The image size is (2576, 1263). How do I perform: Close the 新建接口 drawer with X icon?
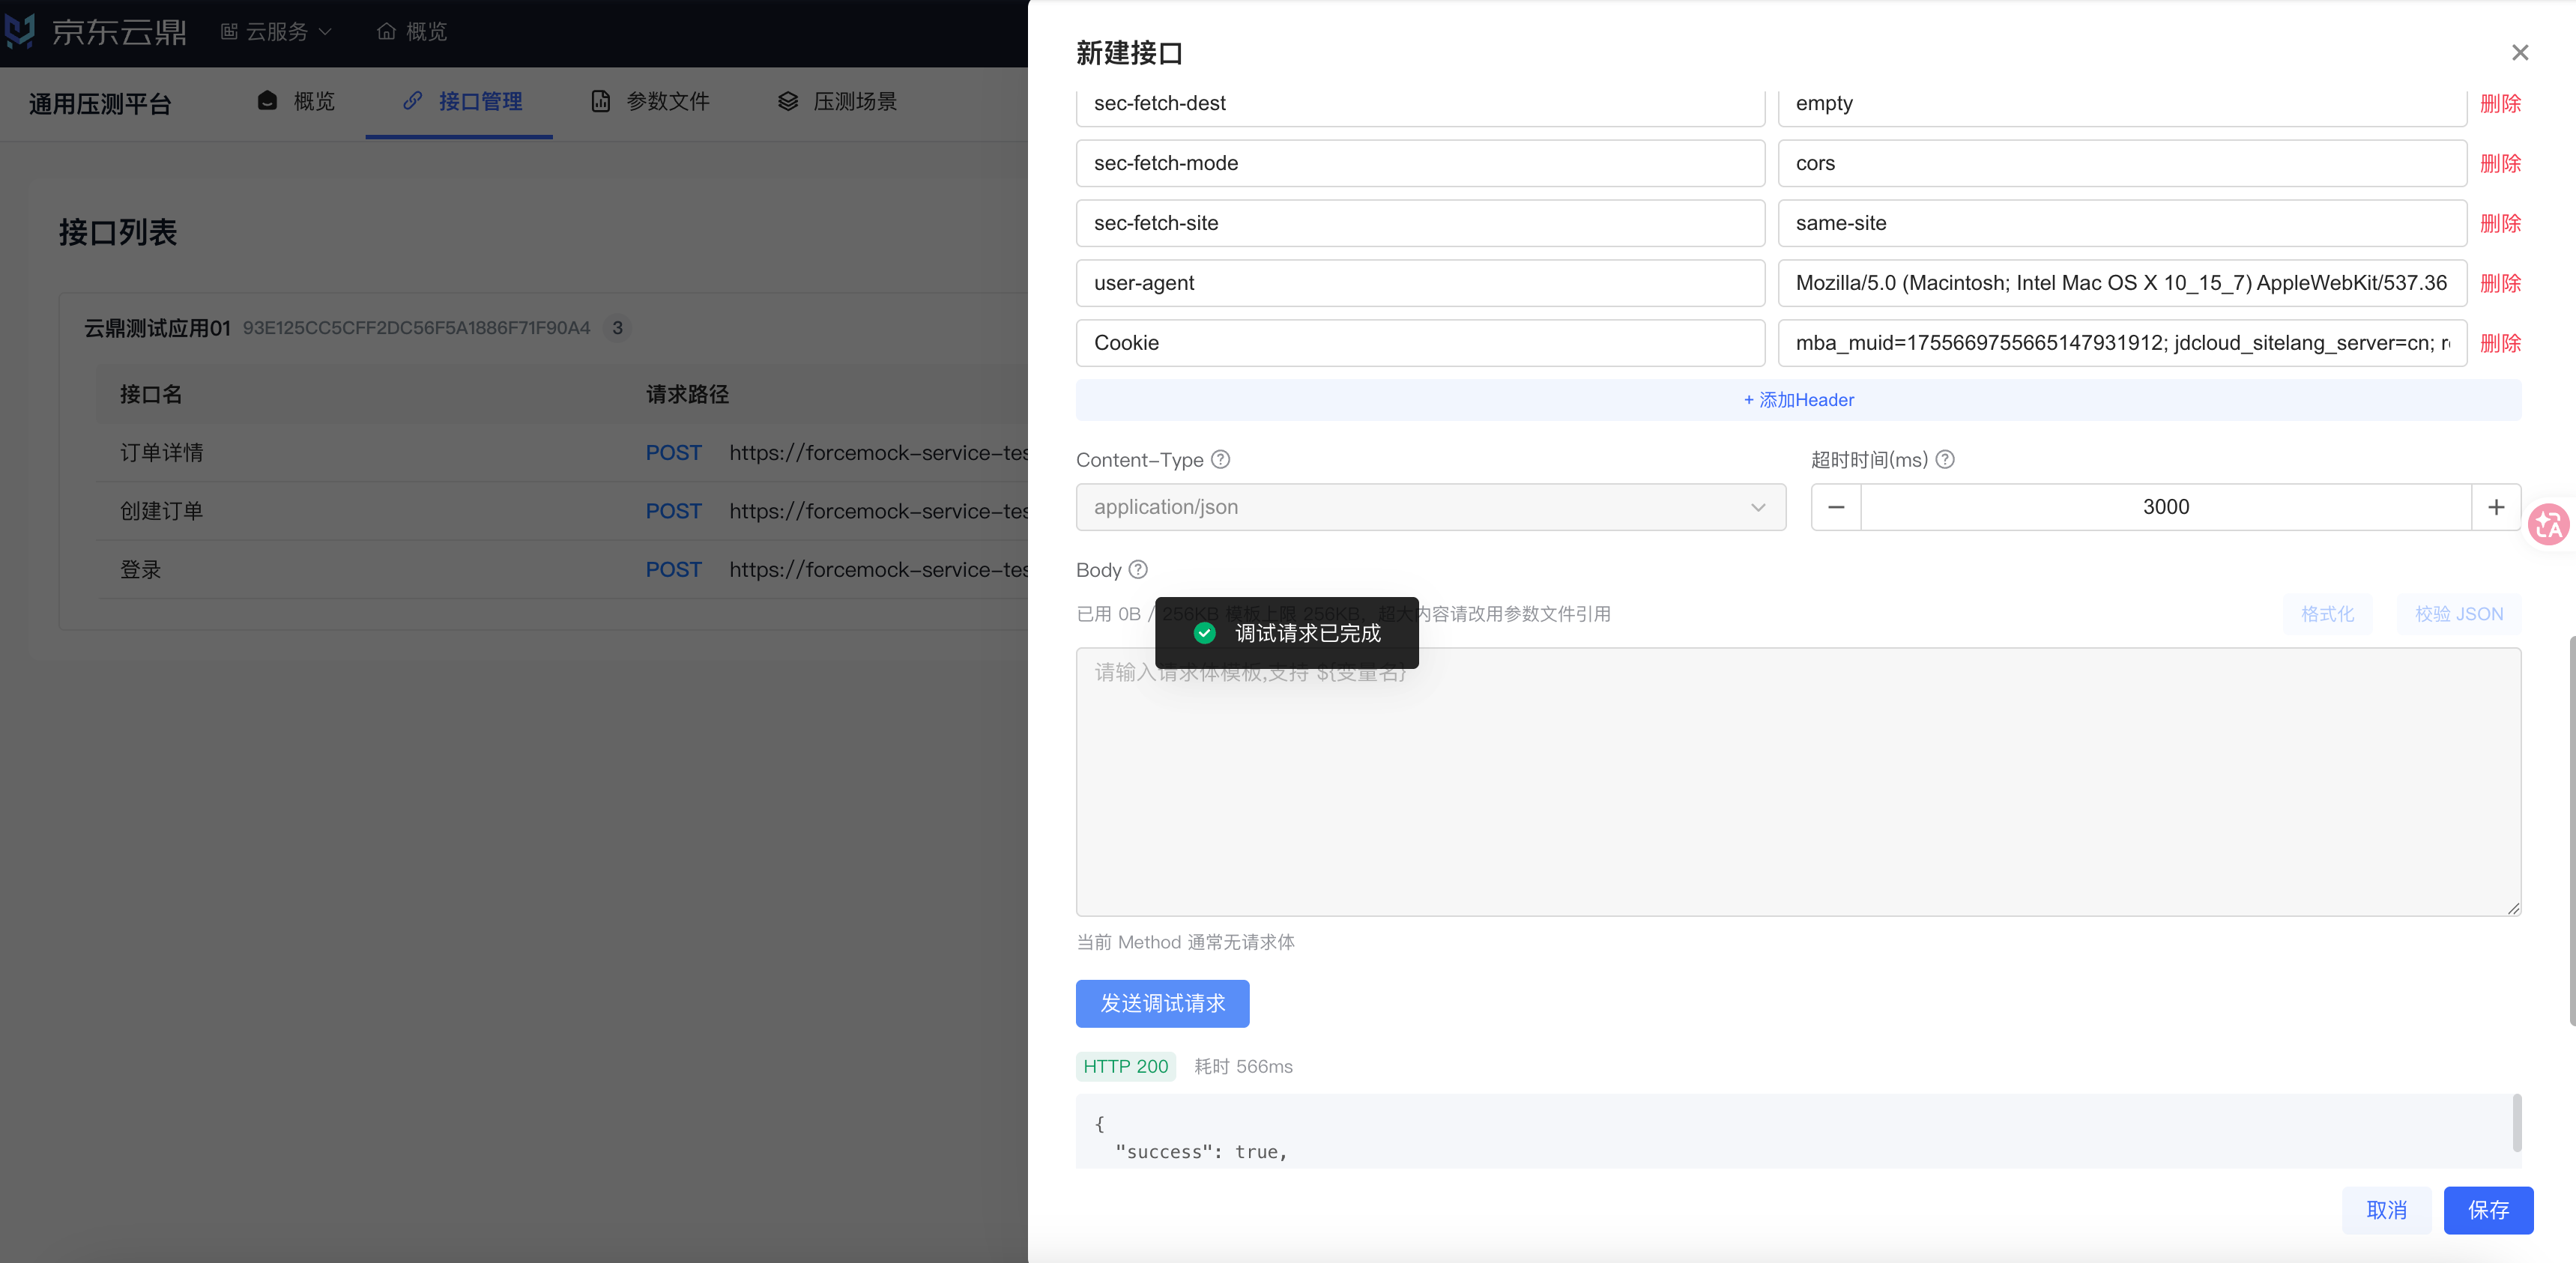point(2520,53)
